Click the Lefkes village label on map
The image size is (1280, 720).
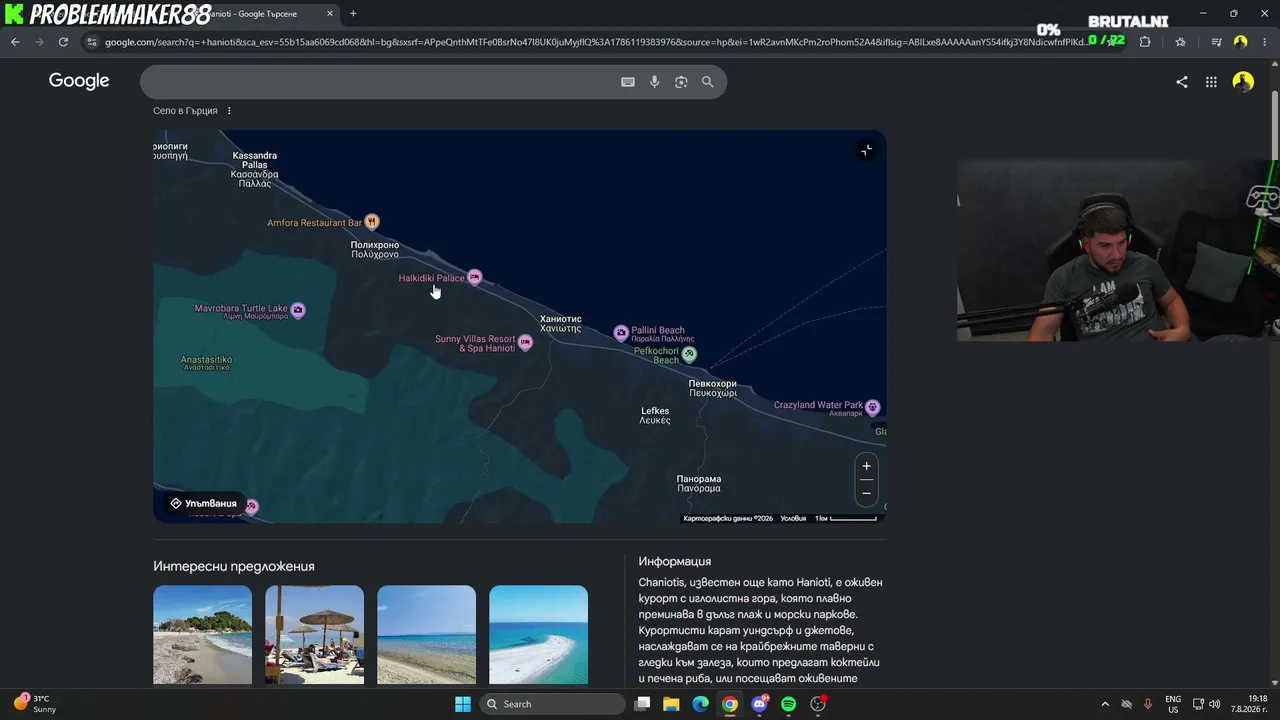(x=655, y=416)
